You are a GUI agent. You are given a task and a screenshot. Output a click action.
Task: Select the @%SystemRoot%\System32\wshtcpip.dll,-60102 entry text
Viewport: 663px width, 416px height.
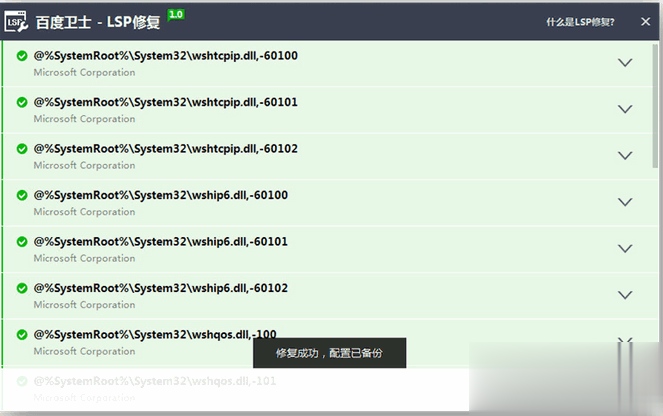(x=165, y=149)
